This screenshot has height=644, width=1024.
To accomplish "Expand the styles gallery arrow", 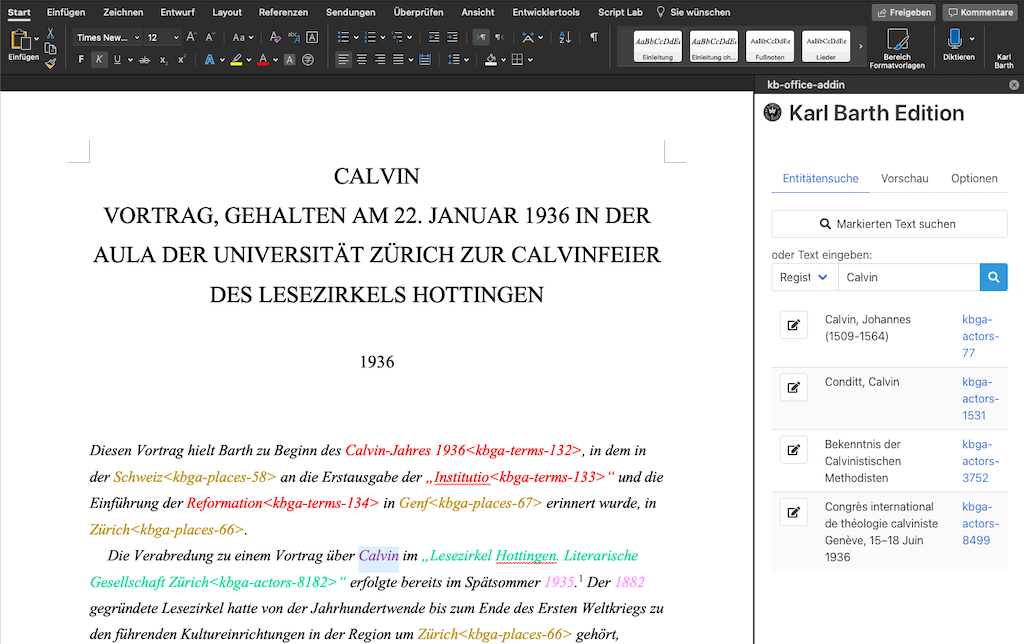I will (860, 46).
